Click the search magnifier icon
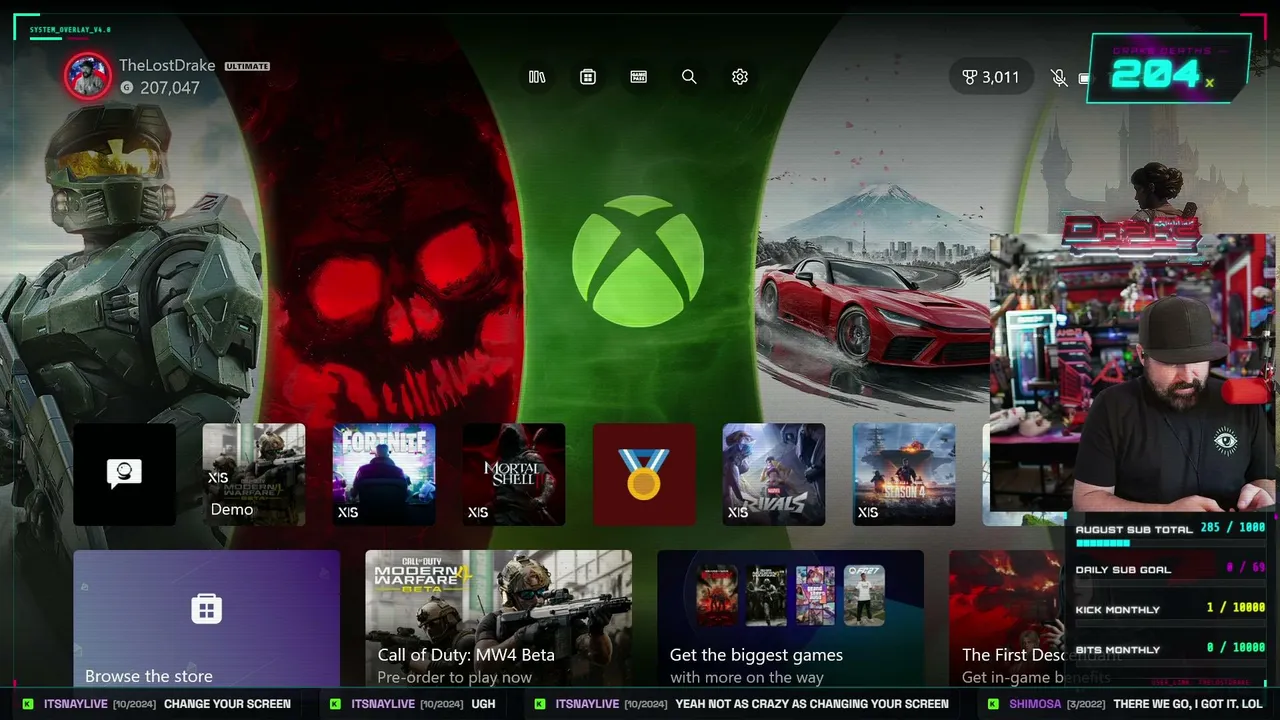Image resolution: width=1280 pixels, height=720 pixels. [x=689, y=77]
